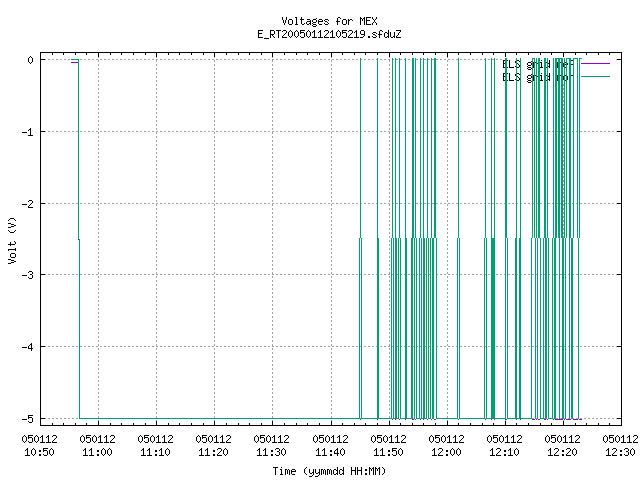
Task: Click the 'Volt (V)' y-axis label
Action: [x=12, y=240]
